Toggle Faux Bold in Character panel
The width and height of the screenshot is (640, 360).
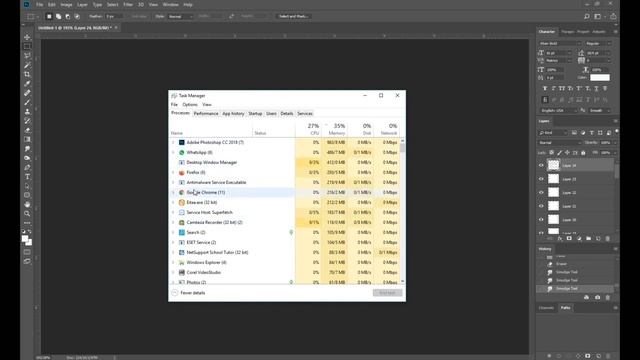(x=545, y=89)
